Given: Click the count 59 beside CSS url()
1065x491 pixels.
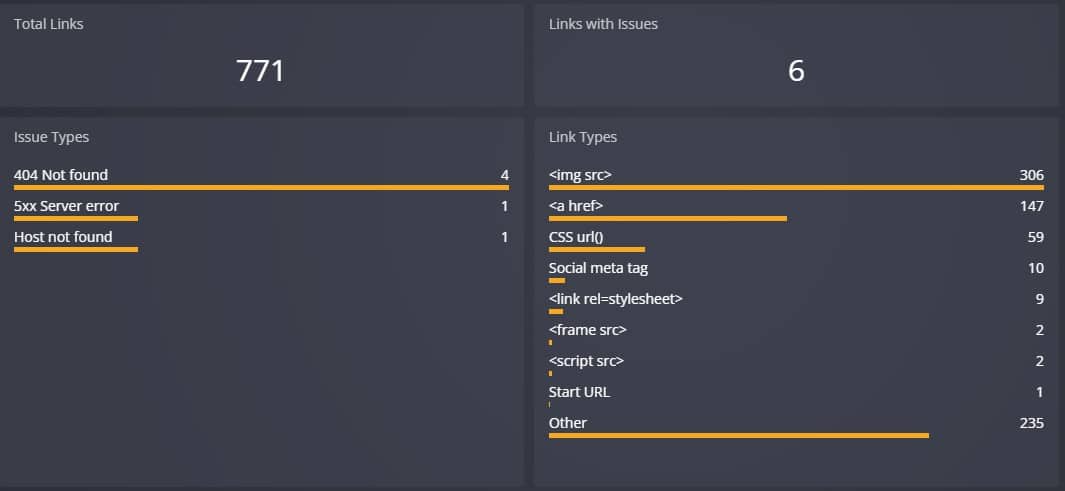Looking at the screenshot, I should click(1036, 237).
